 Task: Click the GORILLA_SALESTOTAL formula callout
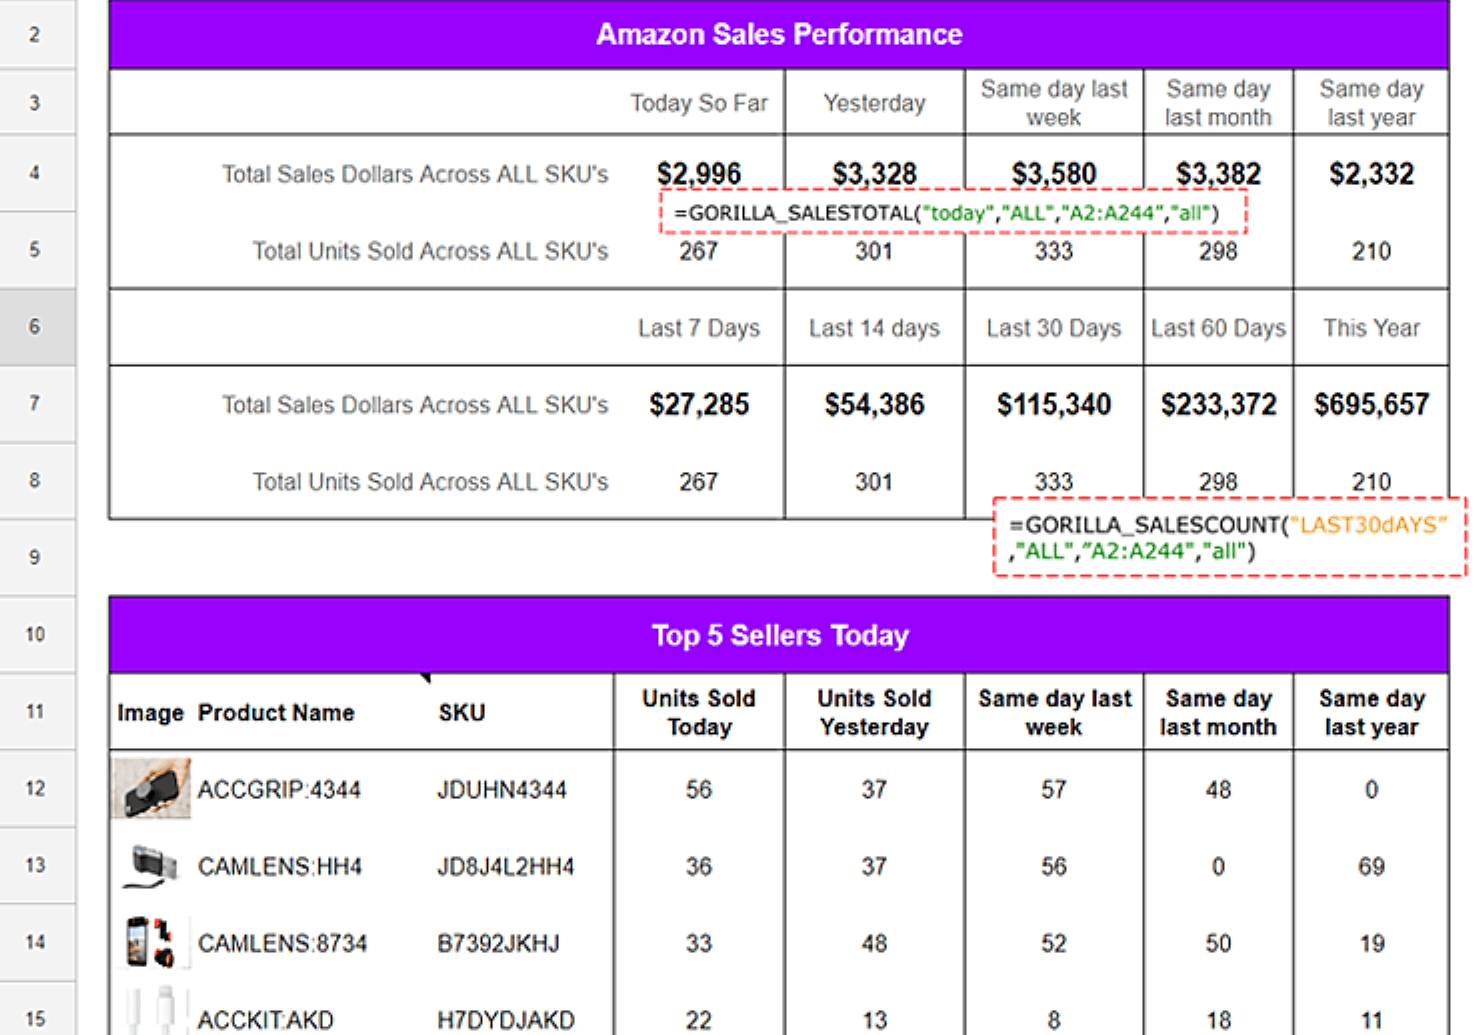[953, 212]
